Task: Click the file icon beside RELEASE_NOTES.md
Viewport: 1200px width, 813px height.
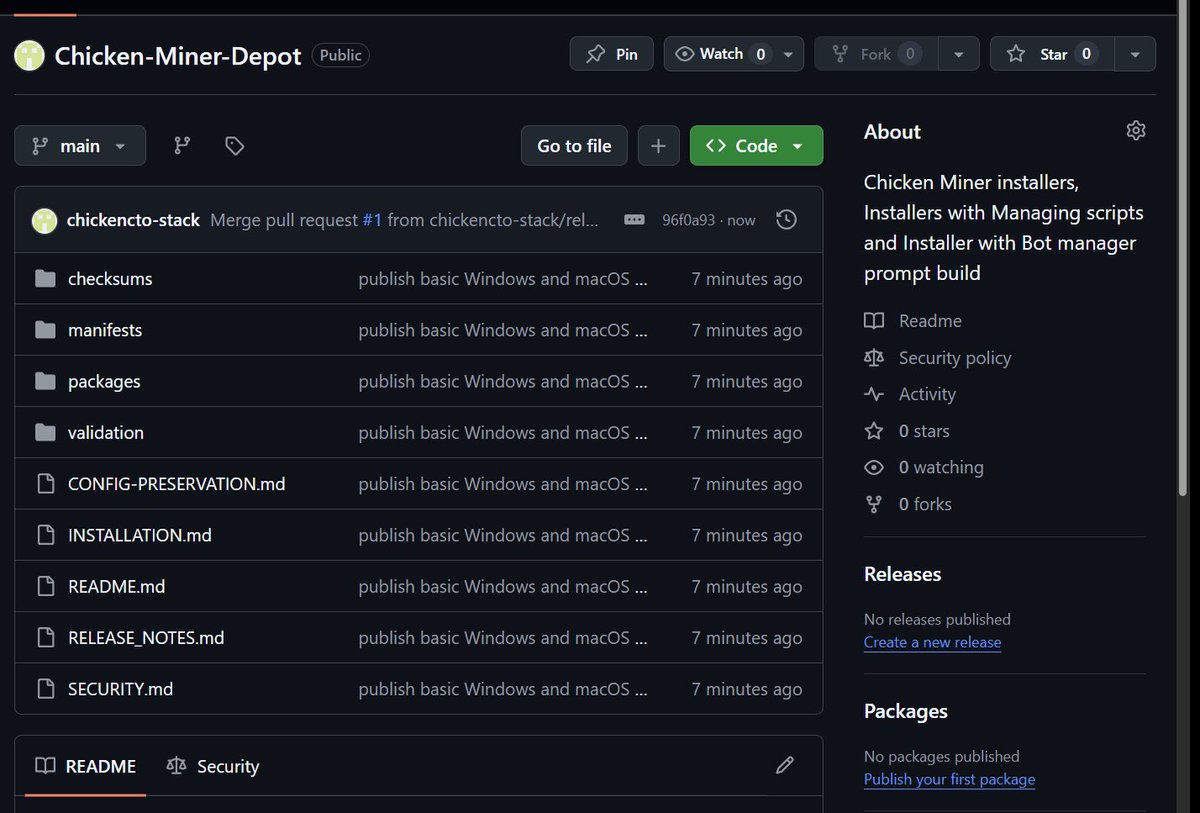Action: pyautogui.click(x=45, y=638)
